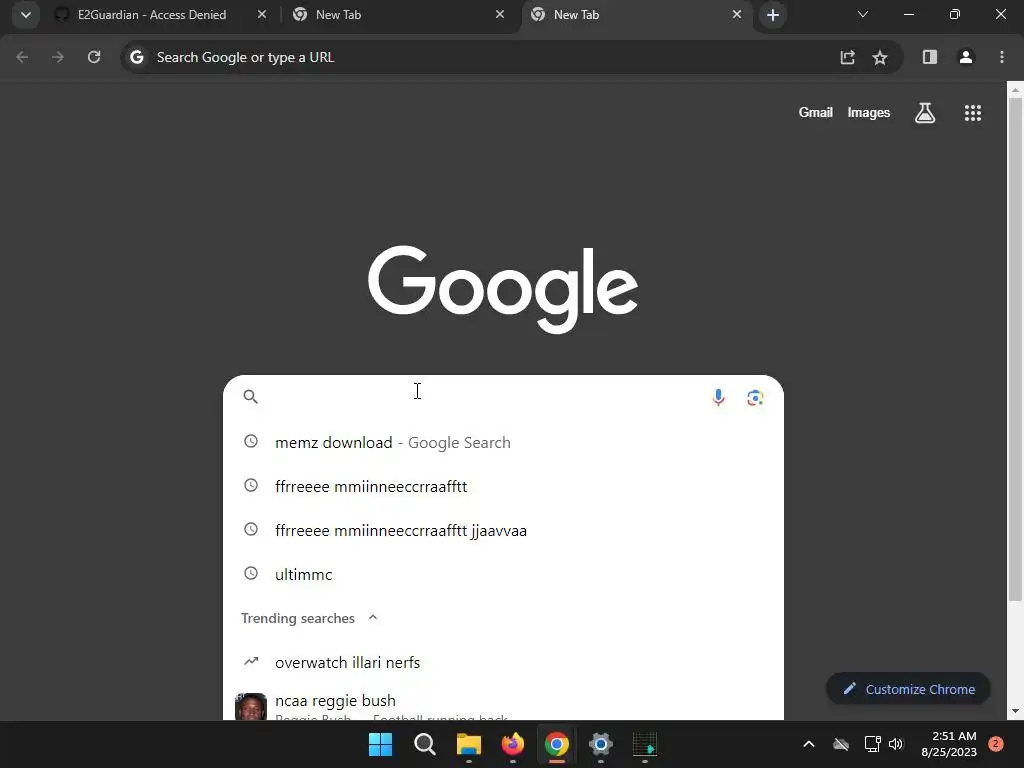Select the 'jjaavvaa' history suggestion
The height and width of the screenshot is (768, 1024).
point(503,530)
